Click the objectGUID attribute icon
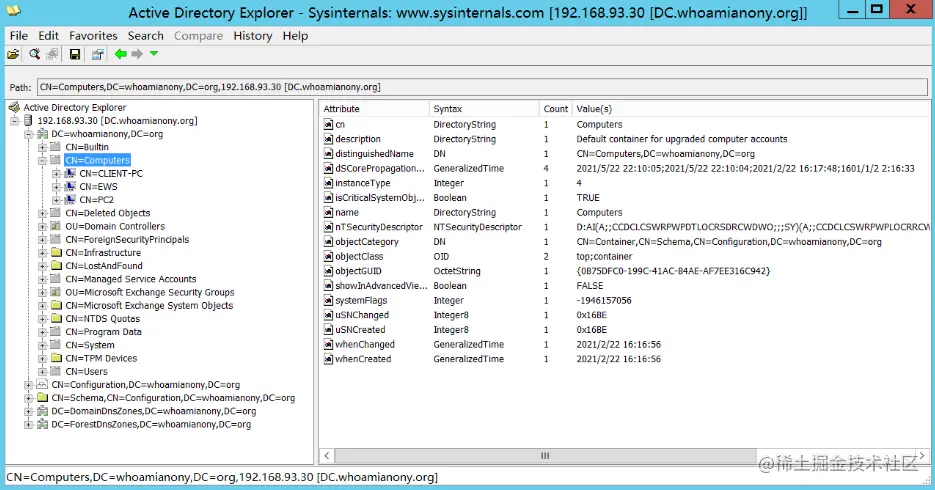This screenshot has height=490, width=935. point(328,271)
